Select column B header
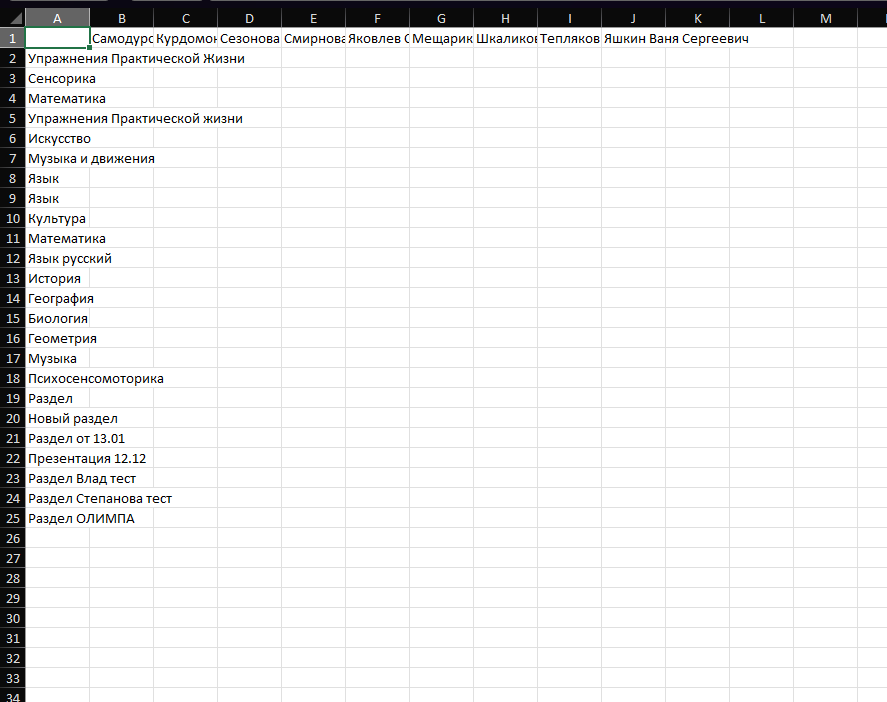 point(122,18)
